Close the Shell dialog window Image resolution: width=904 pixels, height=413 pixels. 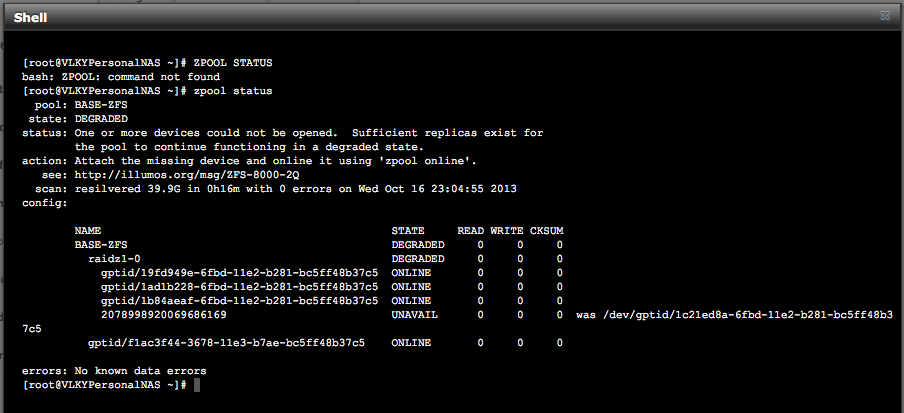coord(885,16)
